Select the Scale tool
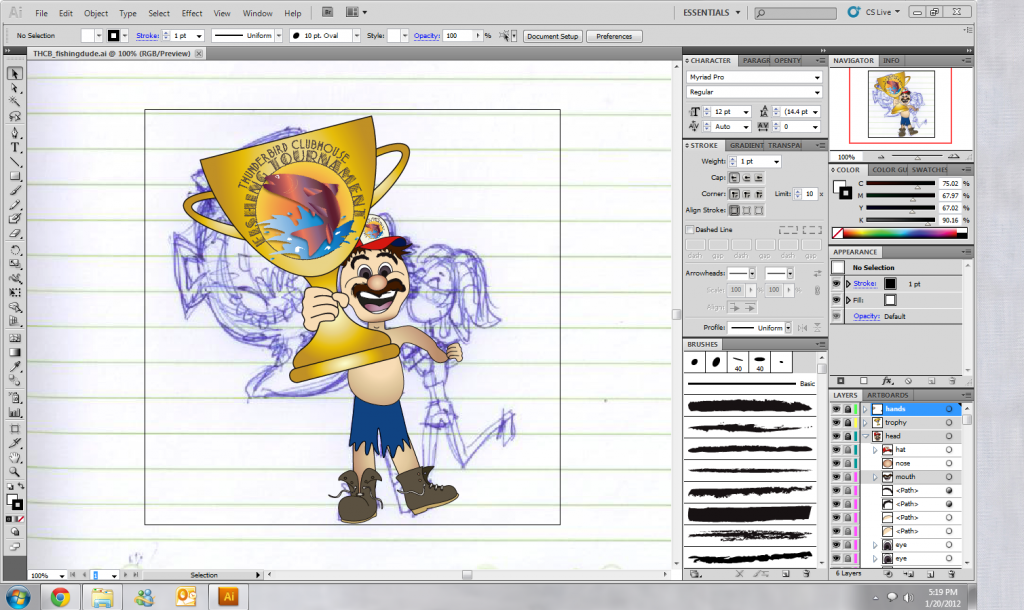The height and width of the screenshot is (610, 1024). coord(14,265)
